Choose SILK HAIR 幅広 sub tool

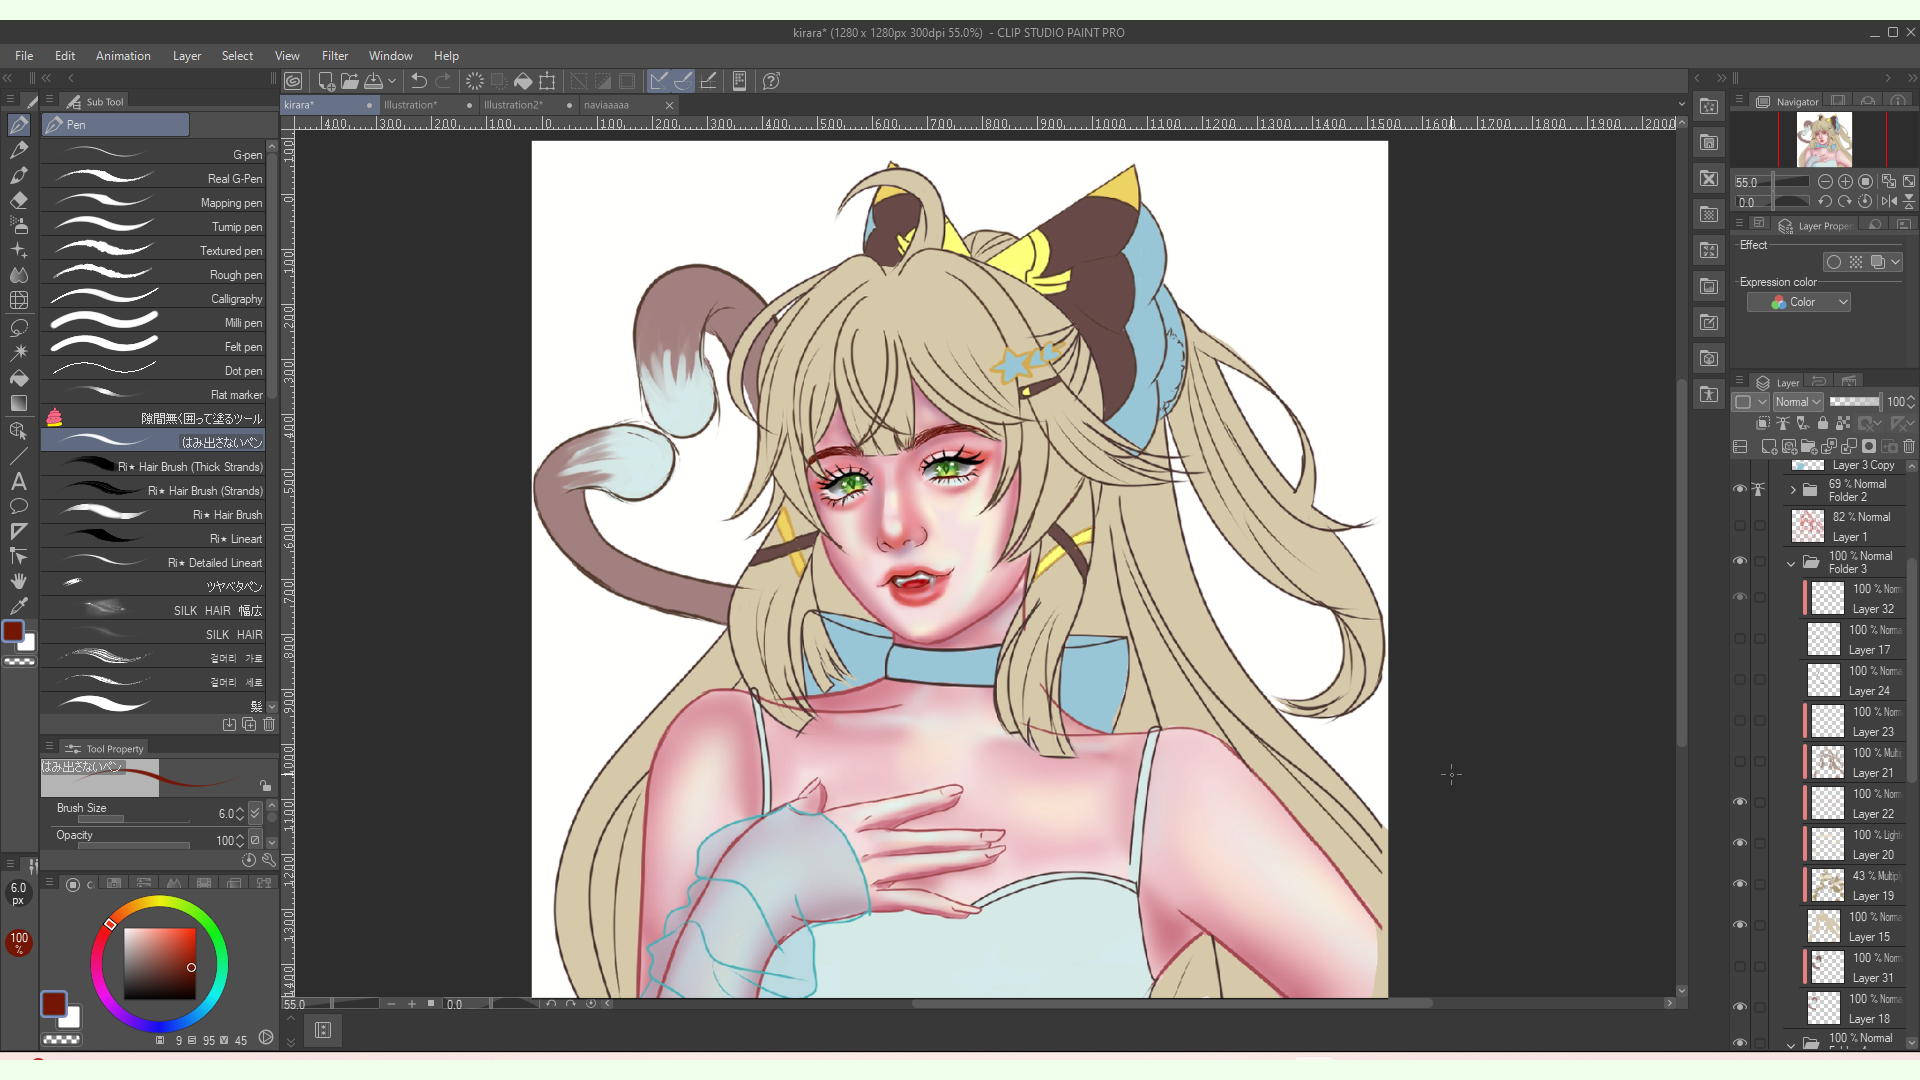(153, 610)
